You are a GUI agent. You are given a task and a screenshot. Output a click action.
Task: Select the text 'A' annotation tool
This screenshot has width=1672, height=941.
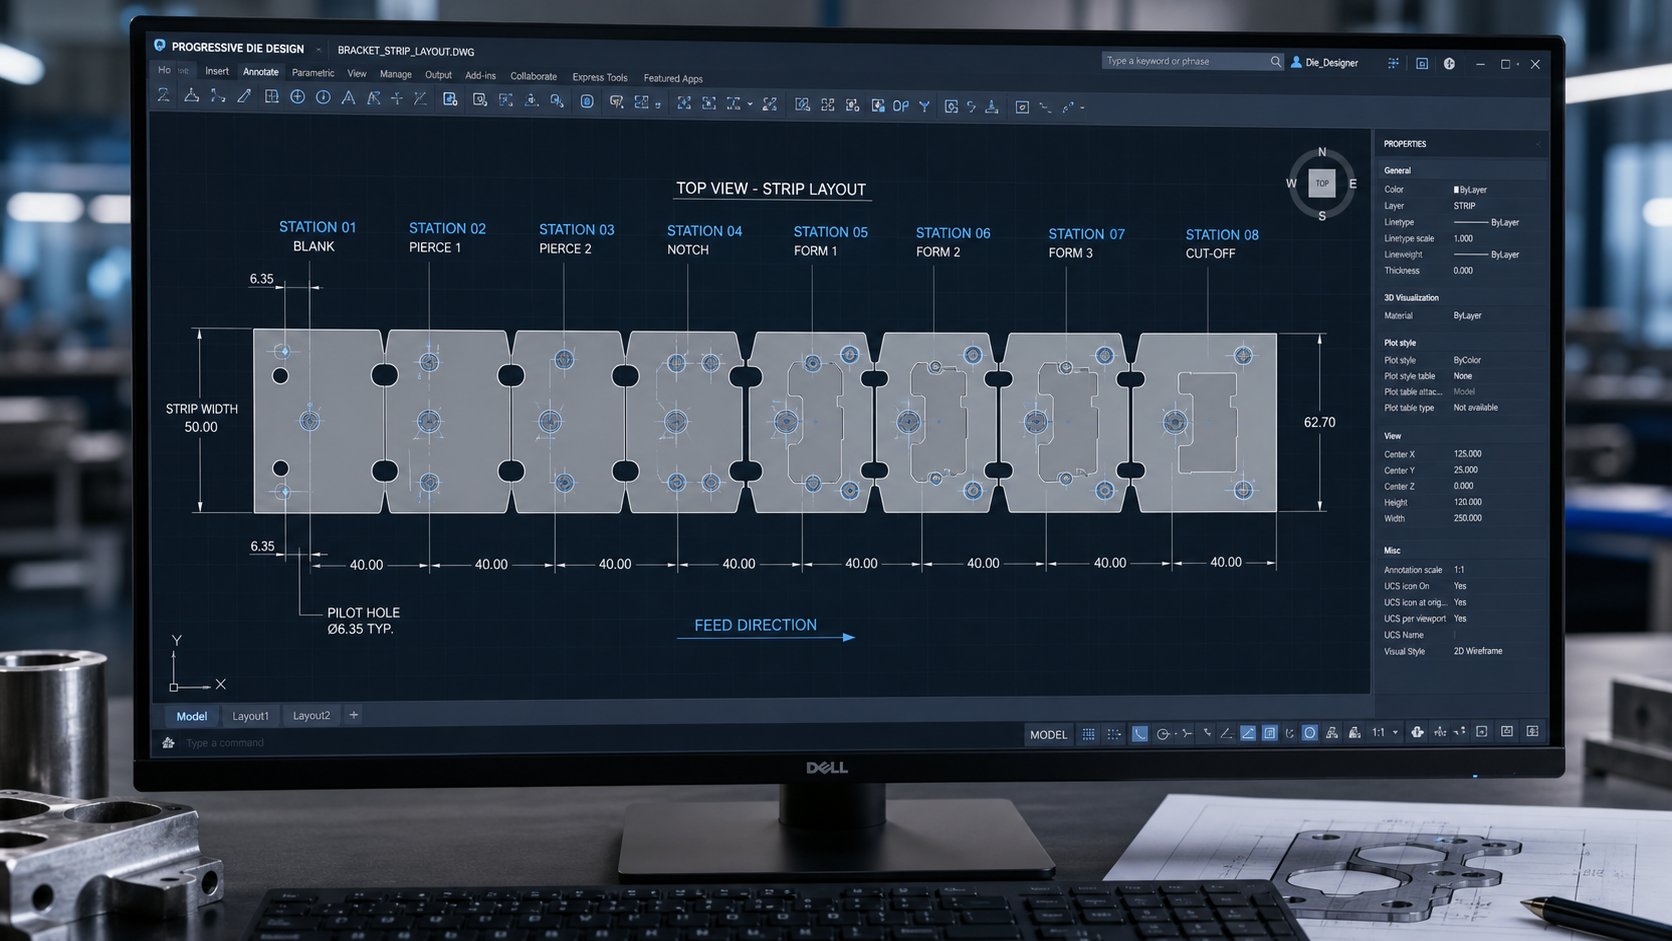pos(348,98)
